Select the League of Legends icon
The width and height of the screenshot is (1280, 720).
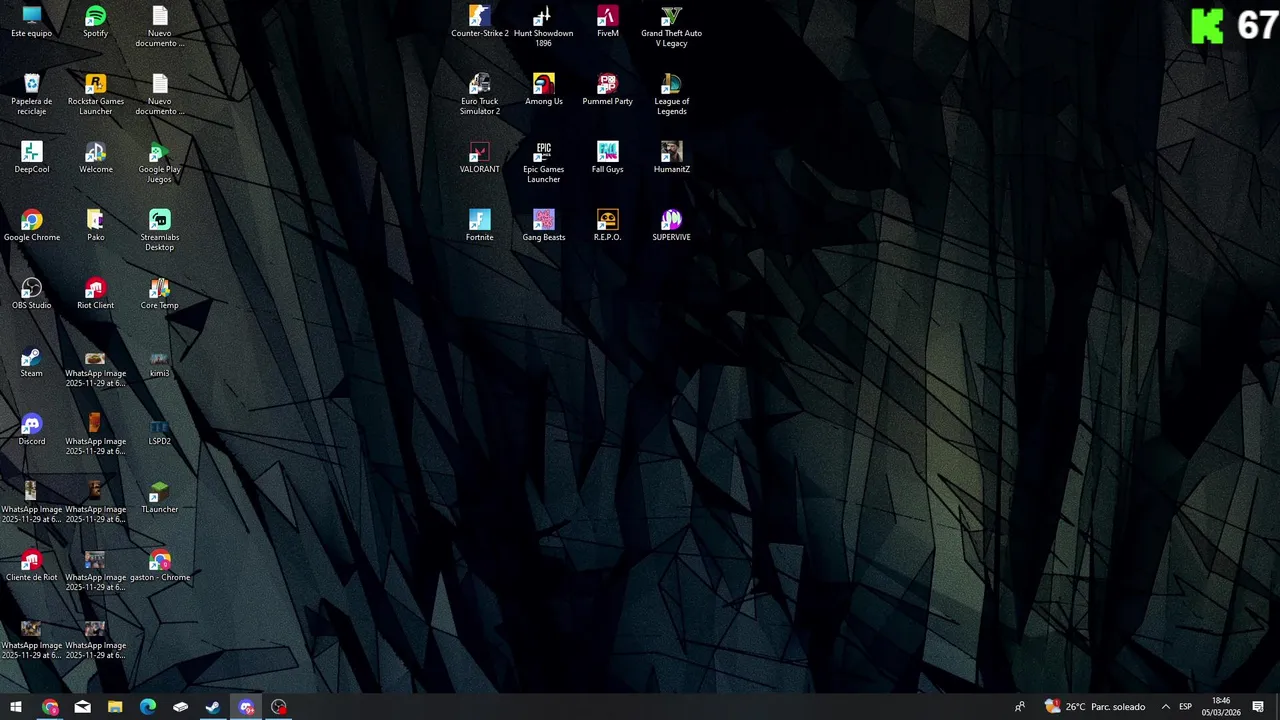coord(672,95)
